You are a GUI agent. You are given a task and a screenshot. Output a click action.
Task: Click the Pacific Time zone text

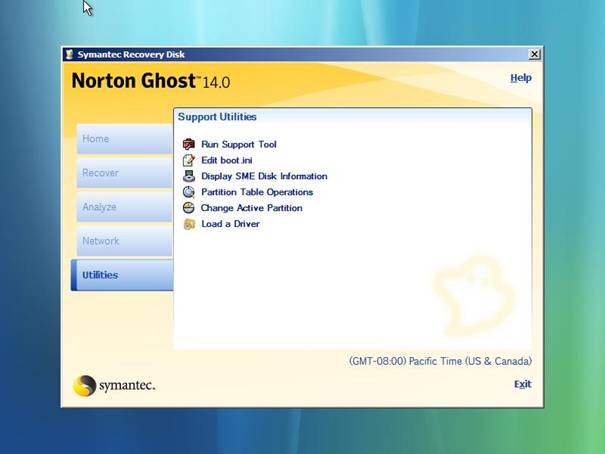440,361
